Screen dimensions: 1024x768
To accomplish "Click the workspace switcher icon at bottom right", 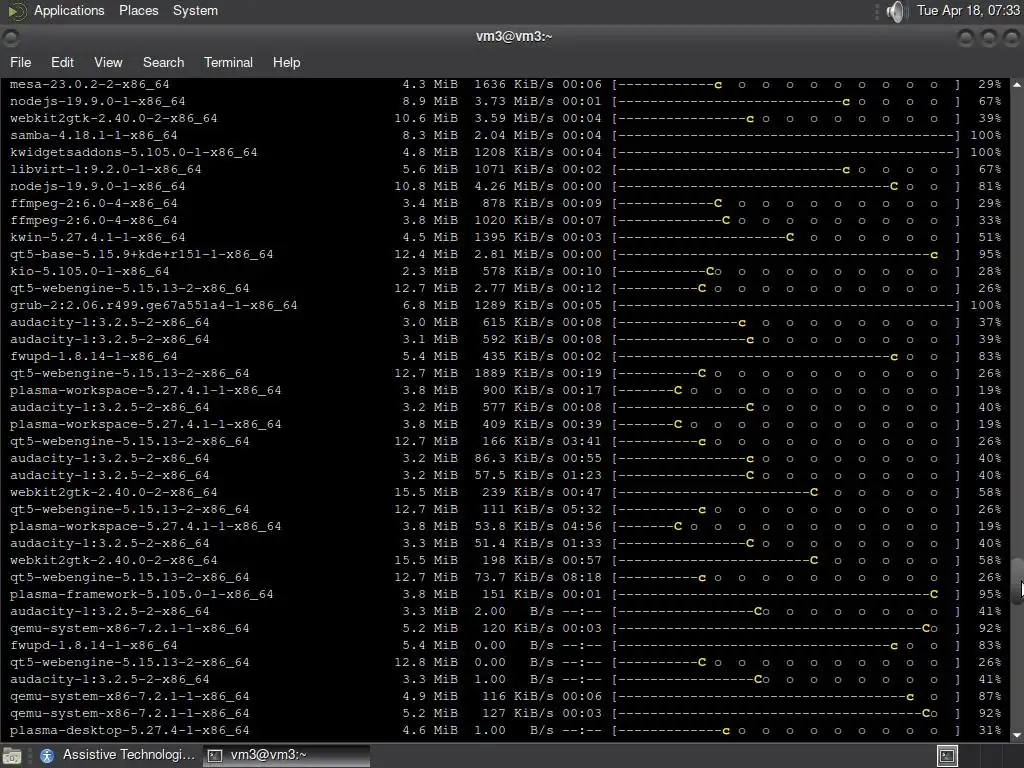I will [x=947, y=756].
